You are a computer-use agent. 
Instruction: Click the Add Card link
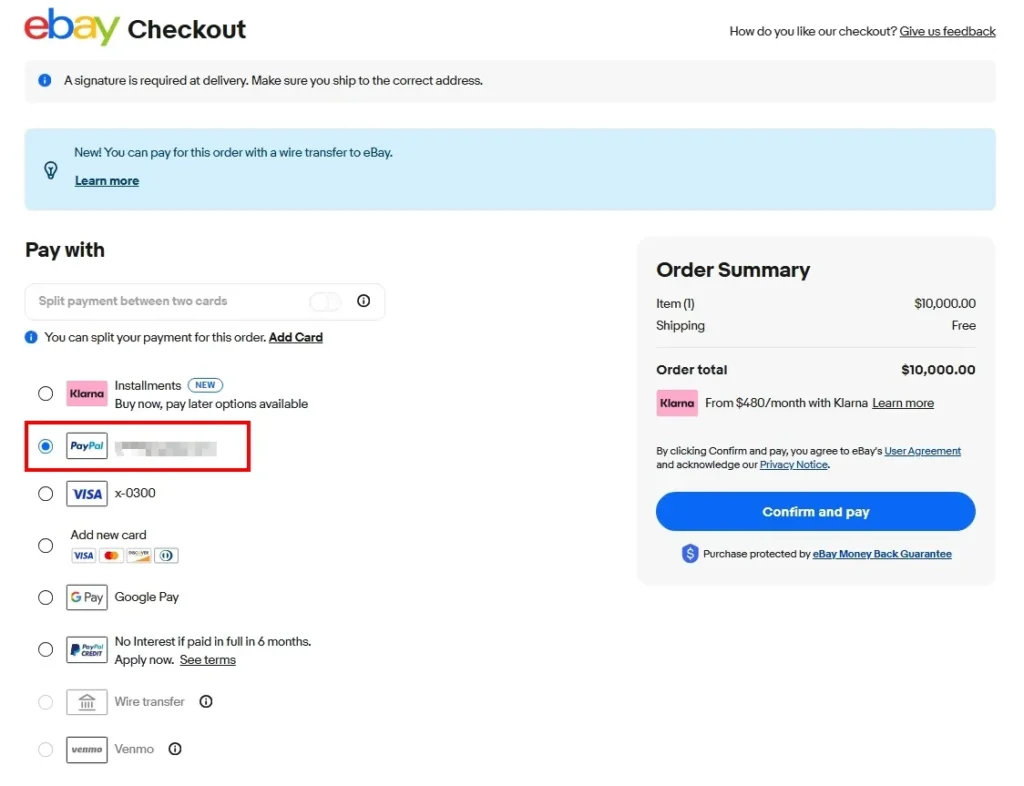[x=296, y=338]
